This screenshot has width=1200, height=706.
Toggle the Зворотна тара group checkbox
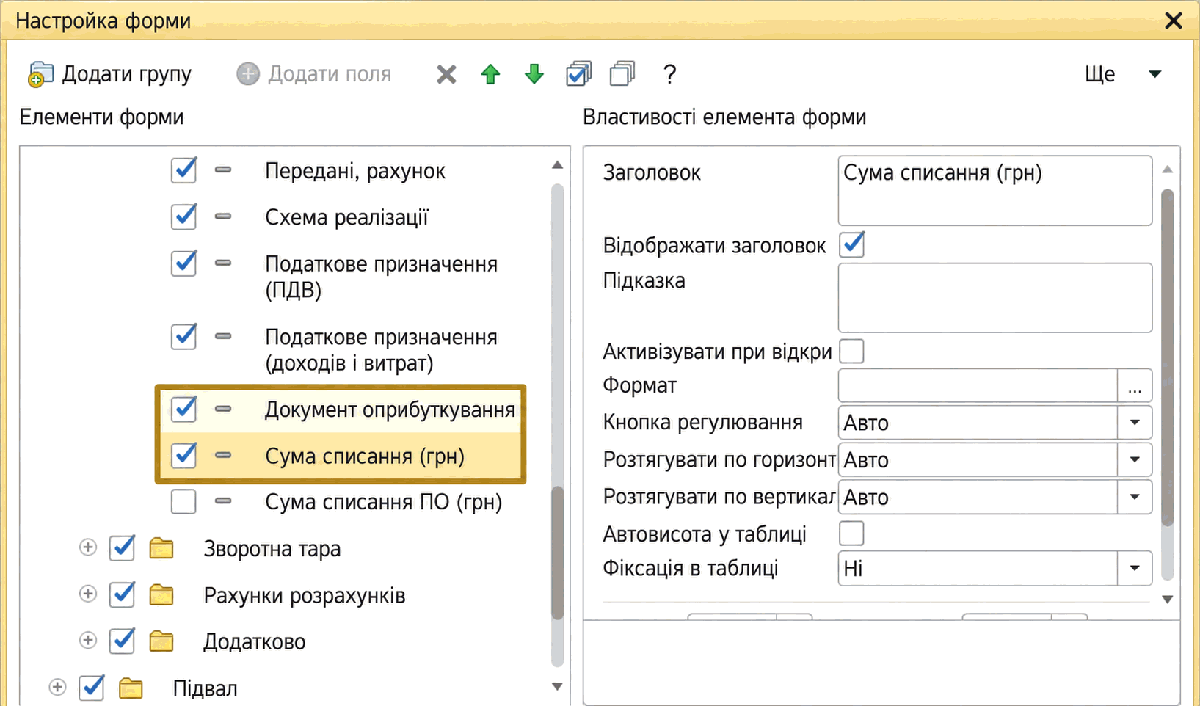(x=122, y=548)
